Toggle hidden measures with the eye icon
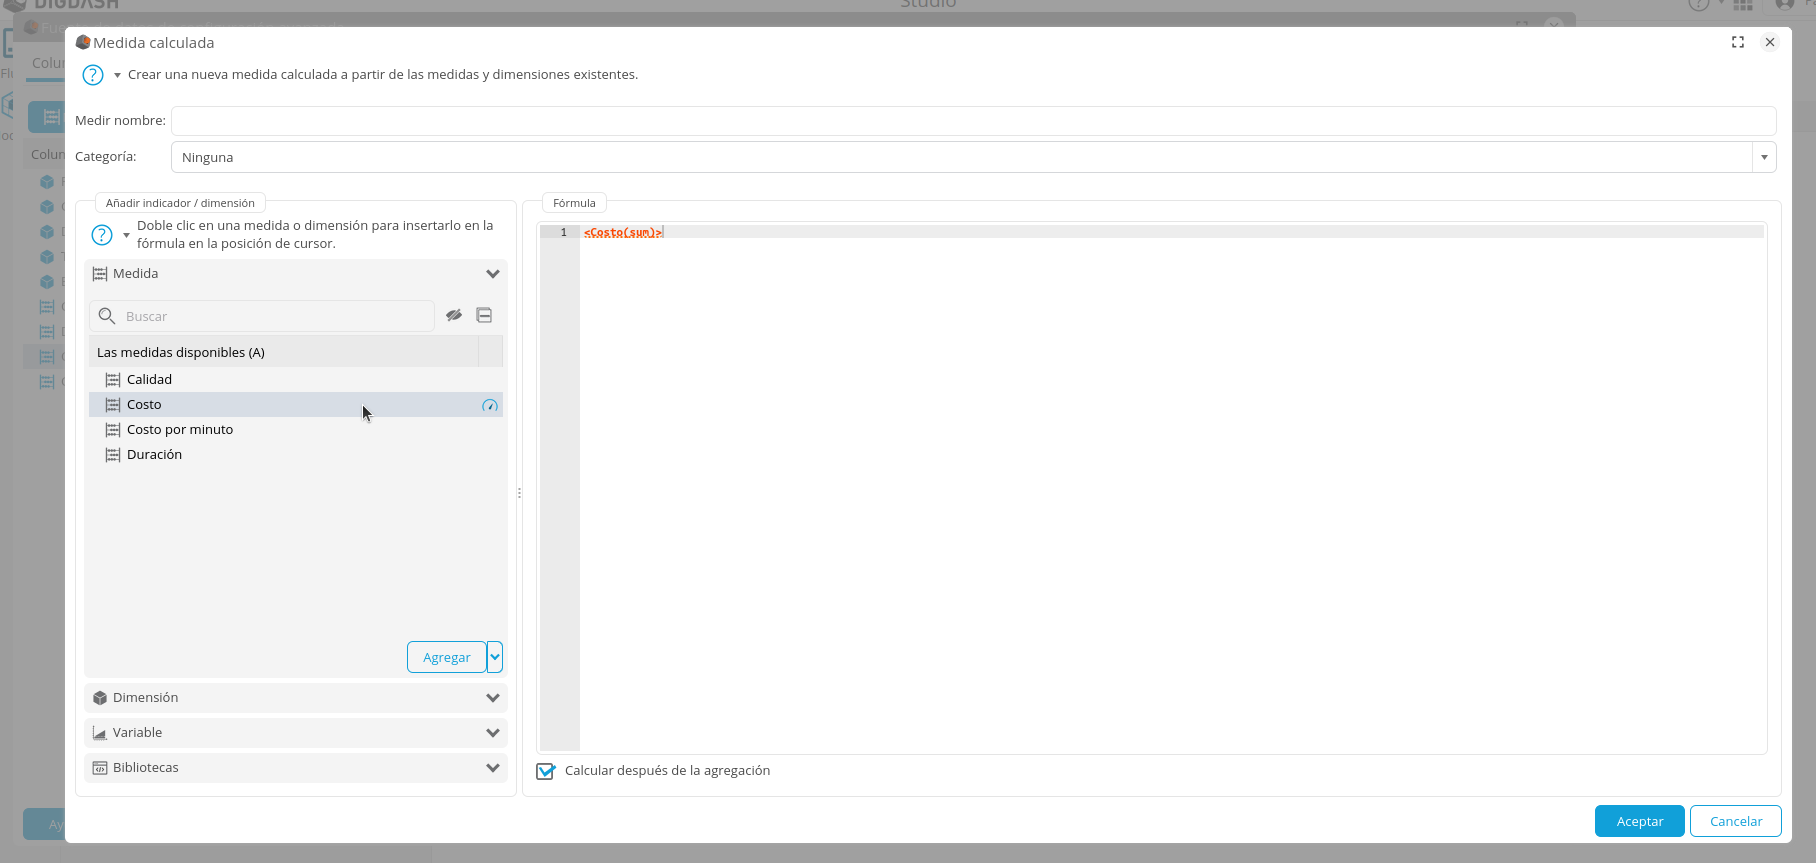 pyautogui.click(x=454, y=315)
